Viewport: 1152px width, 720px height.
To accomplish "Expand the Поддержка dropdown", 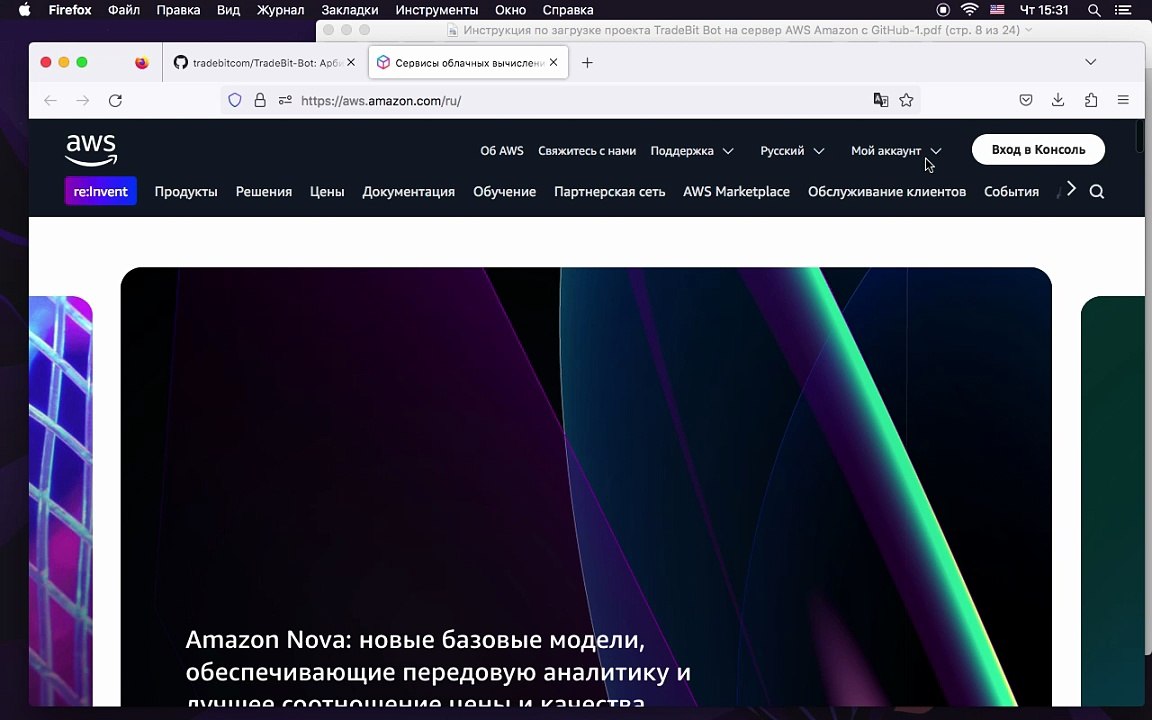I will pyautogui.click(x=691, y=151).
